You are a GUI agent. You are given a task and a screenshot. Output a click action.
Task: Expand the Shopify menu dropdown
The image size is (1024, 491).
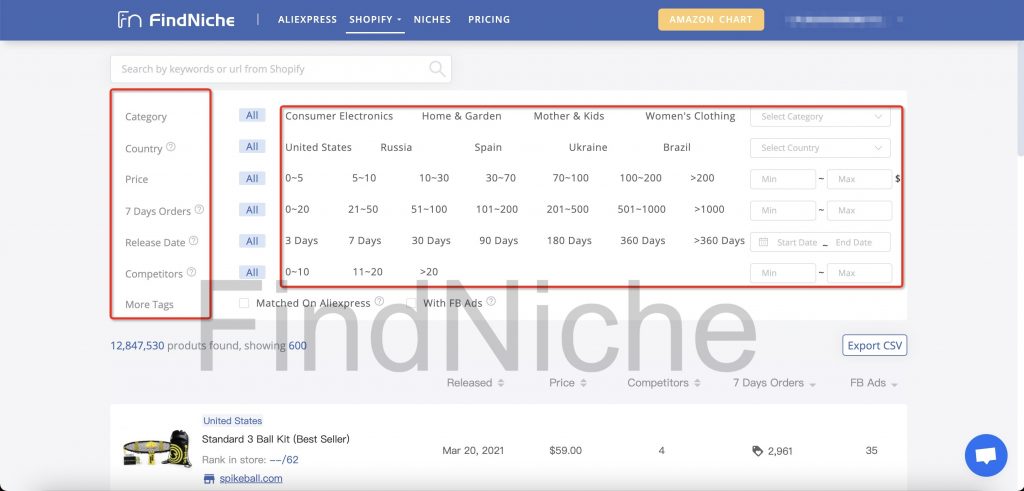(x=376, y=20)
